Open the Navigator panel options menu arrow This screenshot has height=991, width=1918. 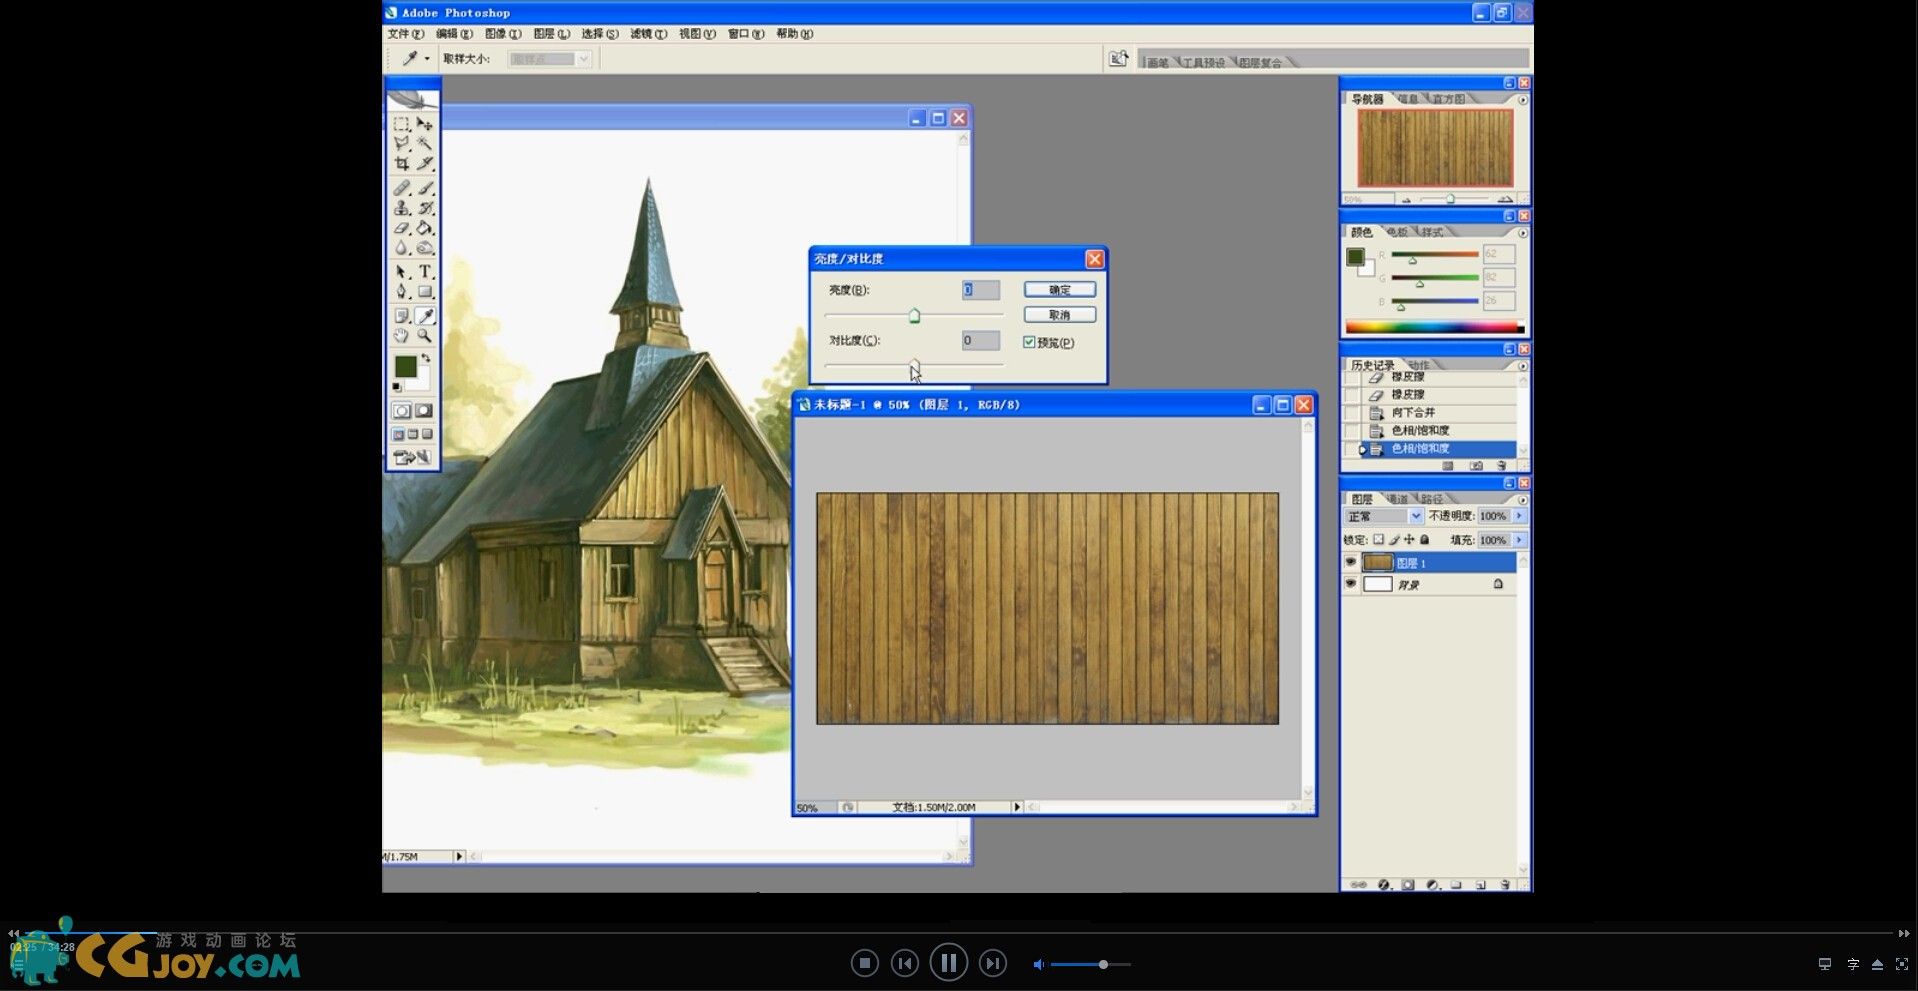coord(1523,100)
